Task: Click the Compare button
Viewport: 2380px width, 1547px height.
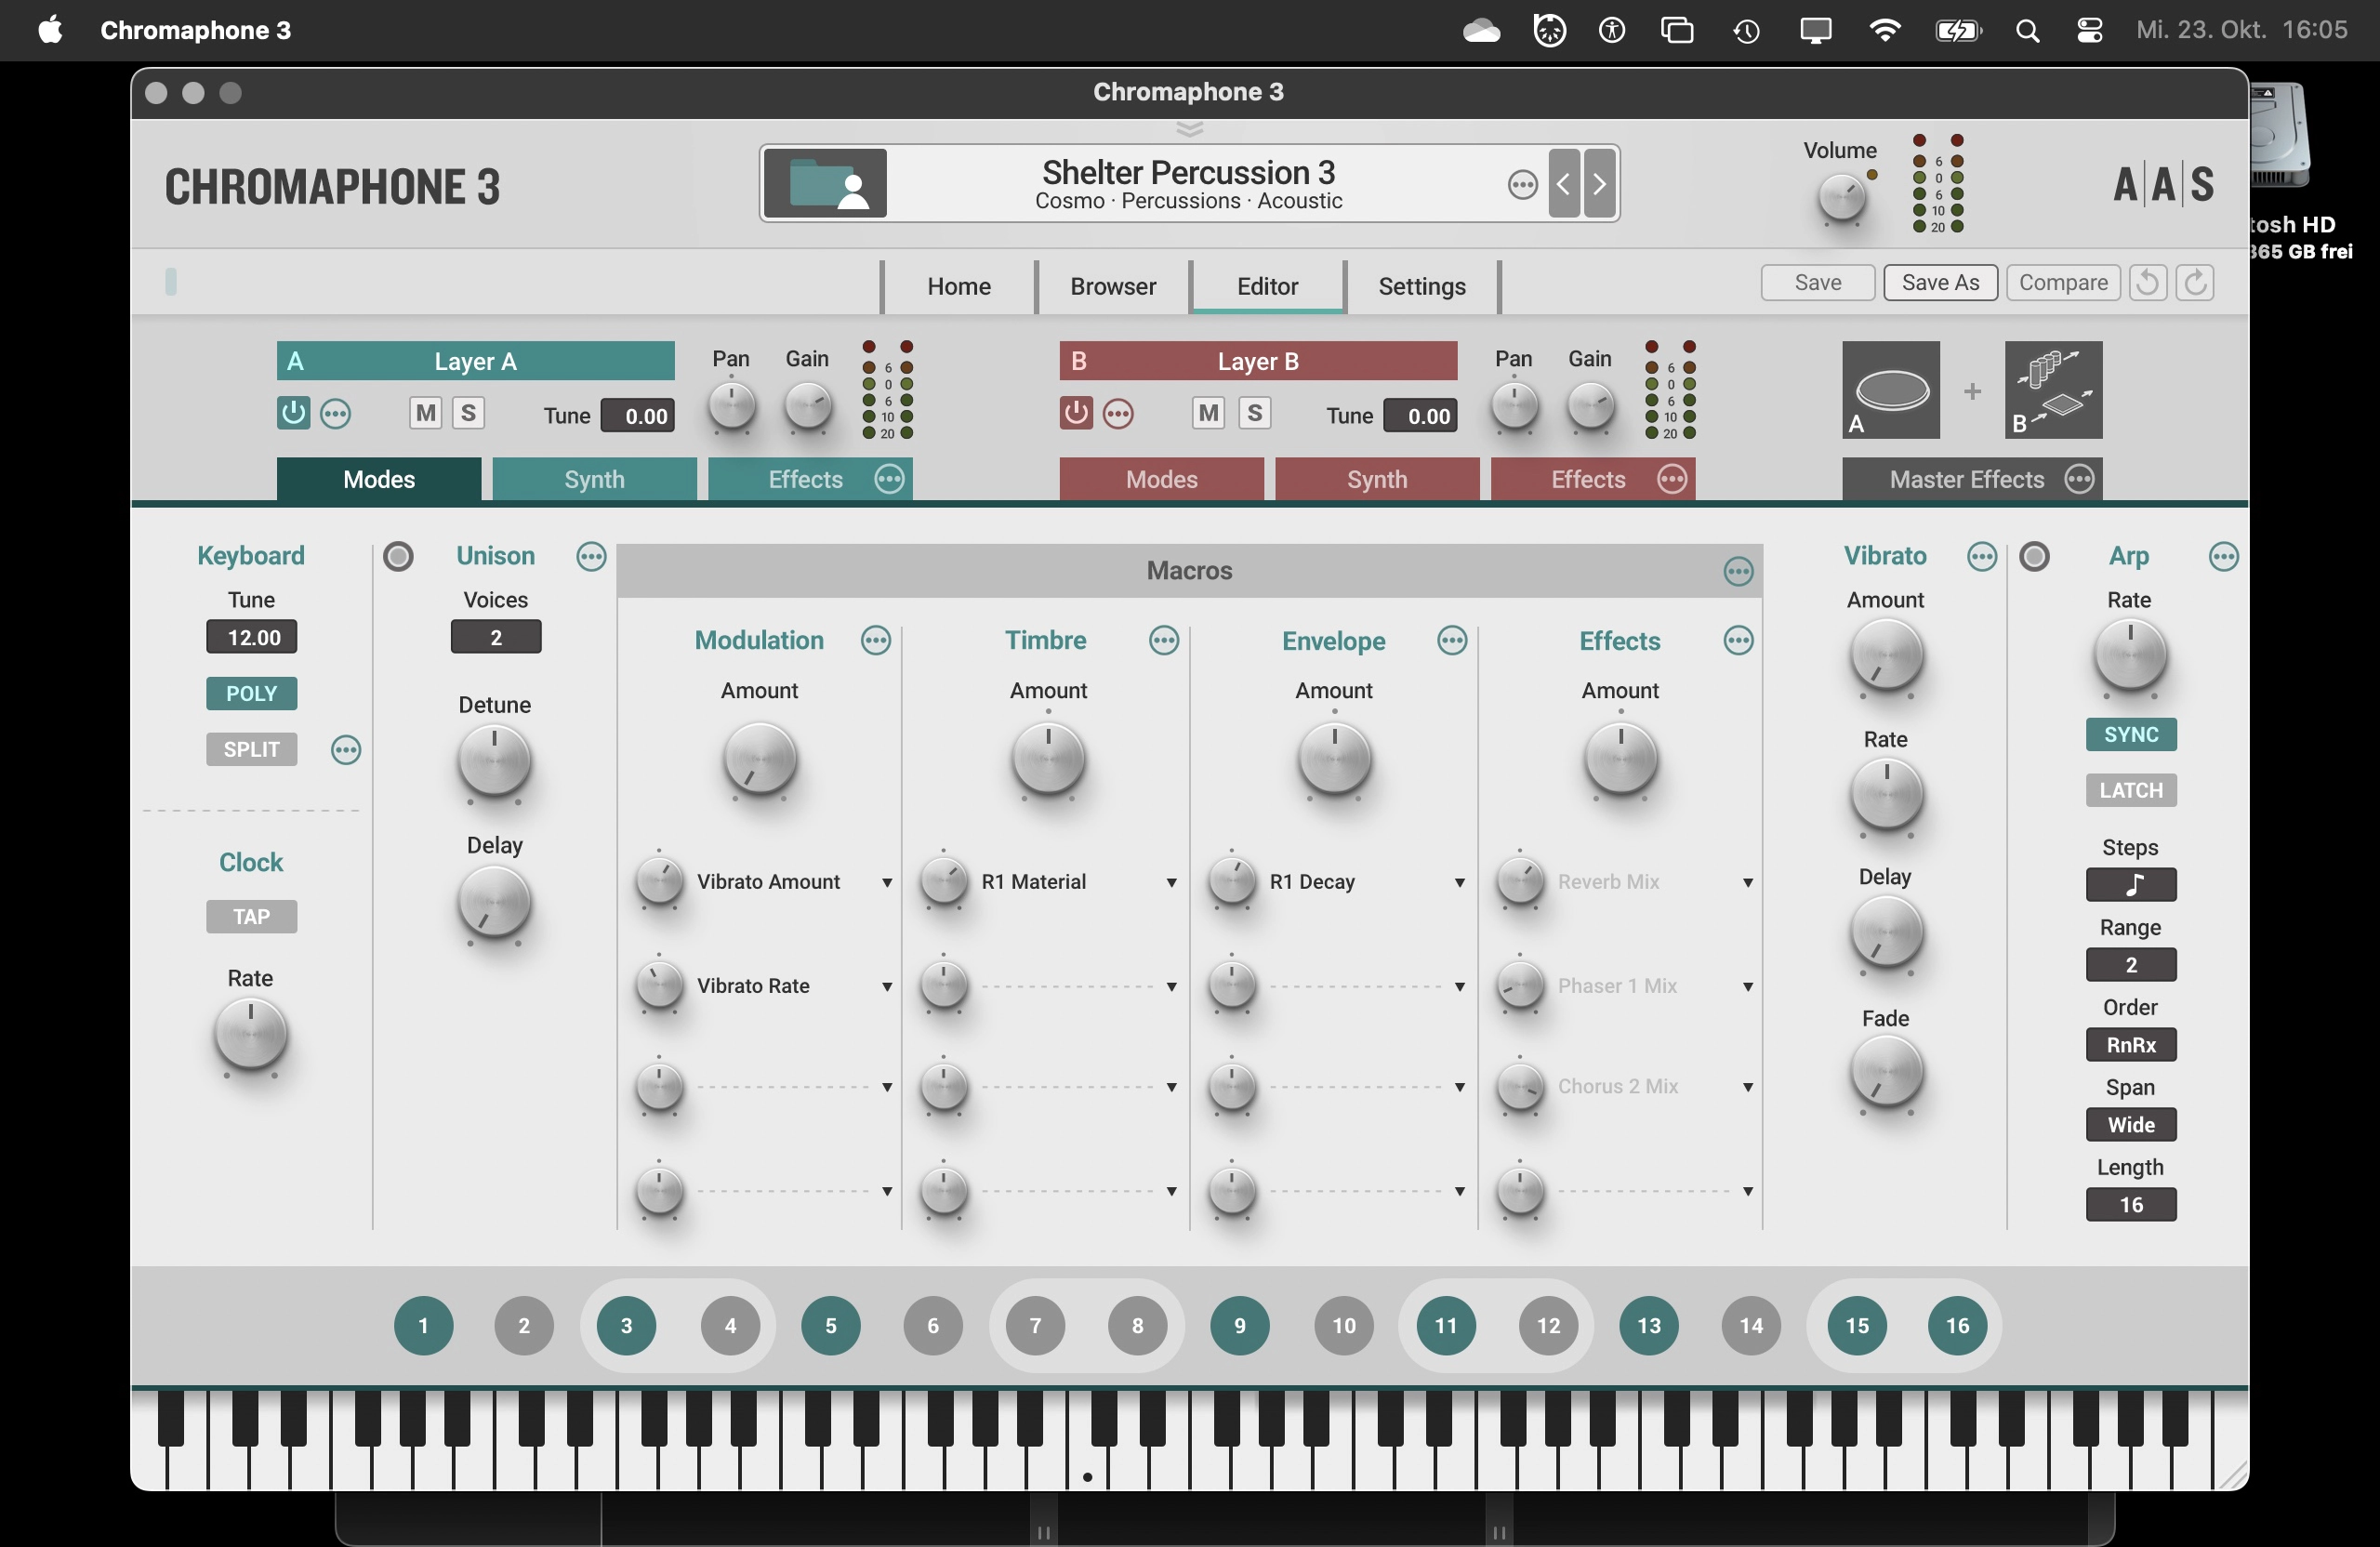Action: [2063, 283]
